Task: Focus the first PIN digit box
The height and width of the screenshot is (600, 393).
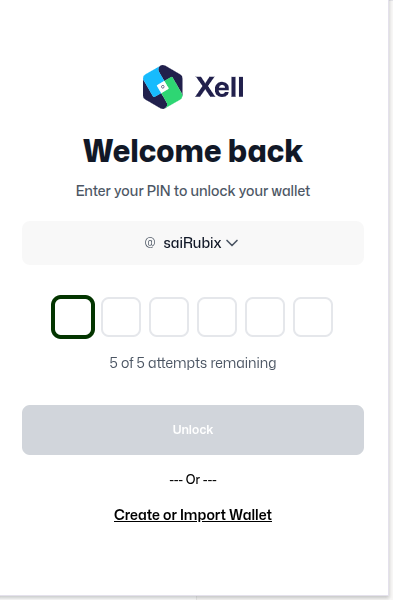Action: [73, 317]
